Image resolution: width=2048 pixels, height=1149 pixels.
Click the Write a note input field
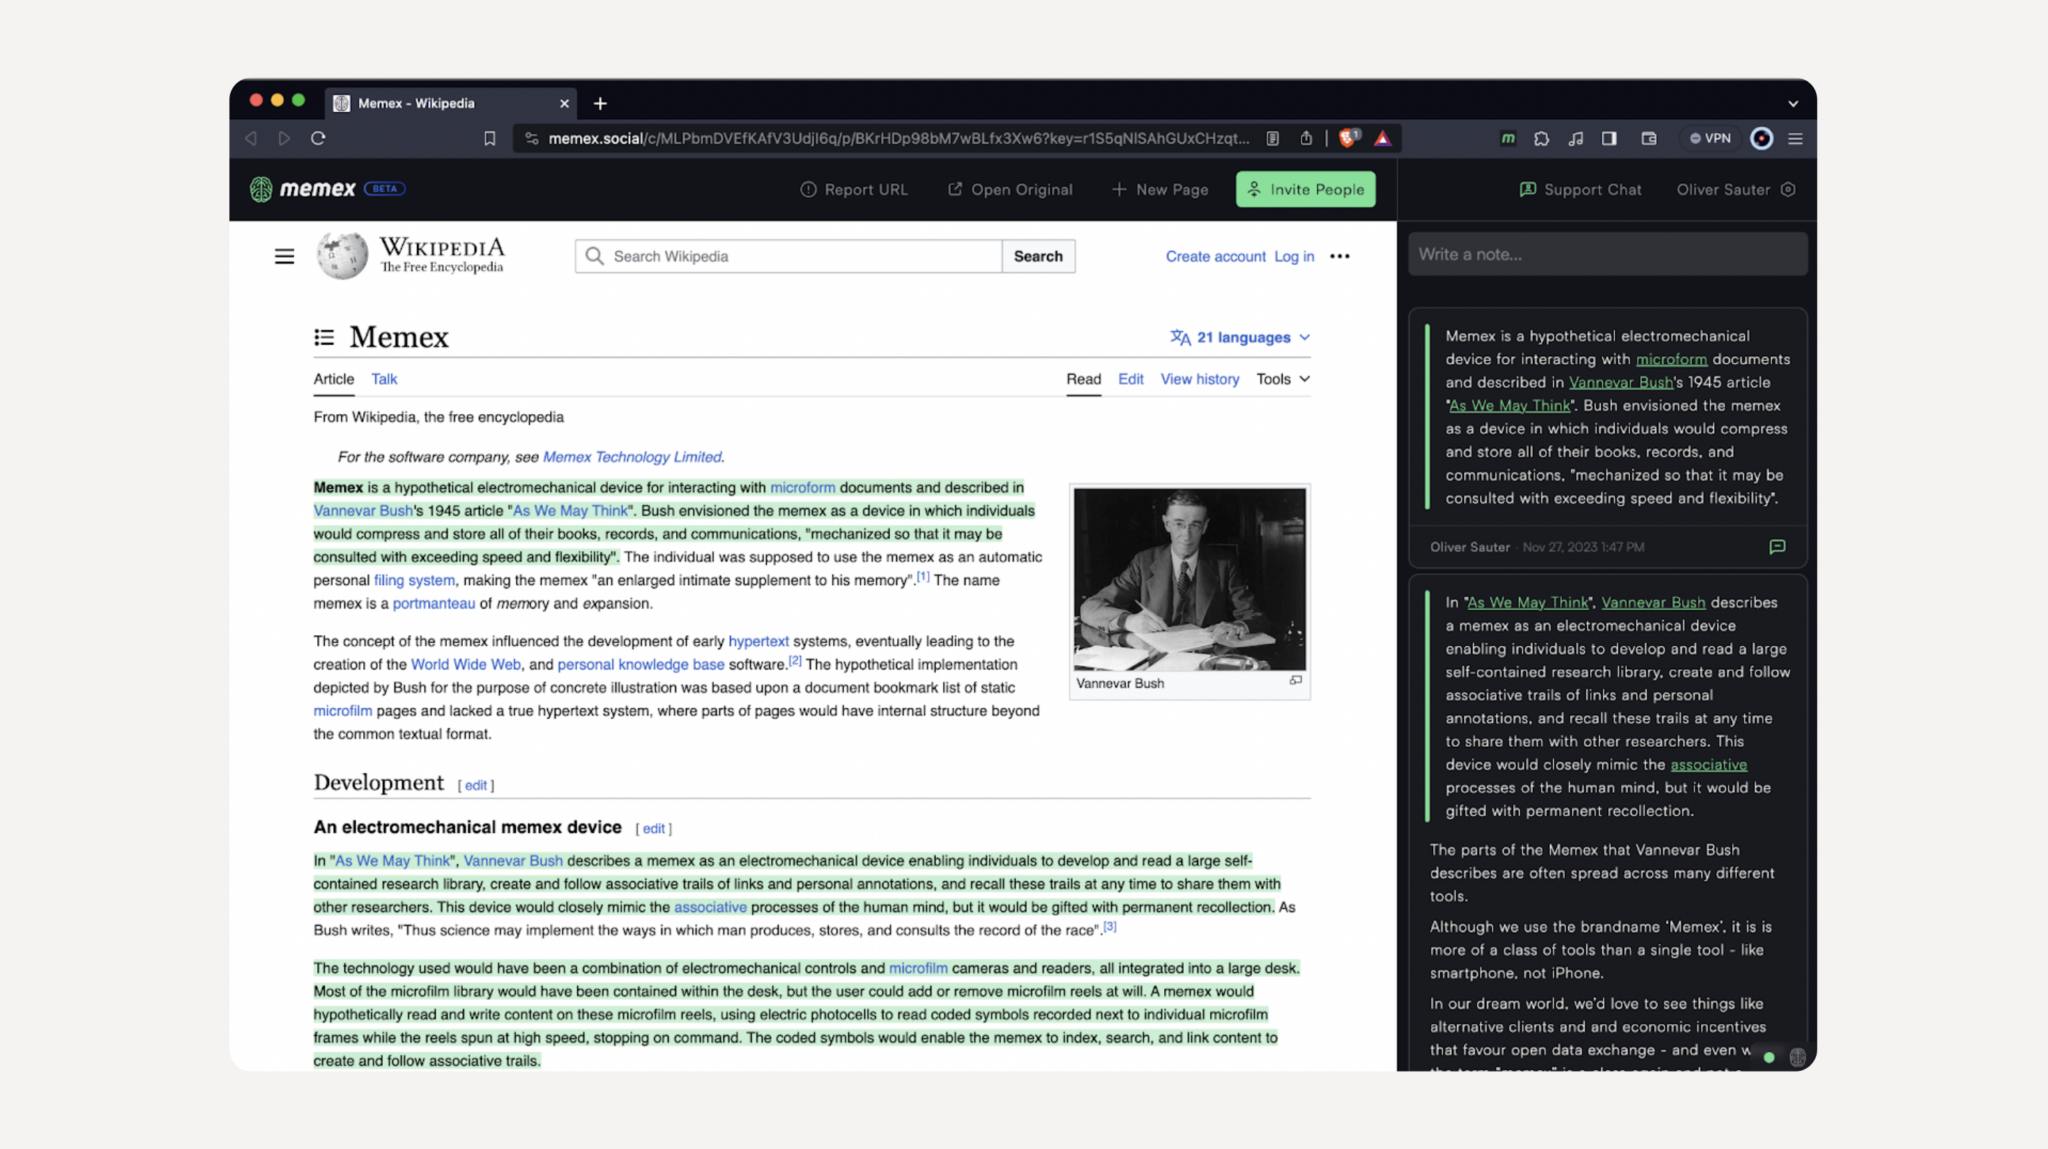point(1606,254)
